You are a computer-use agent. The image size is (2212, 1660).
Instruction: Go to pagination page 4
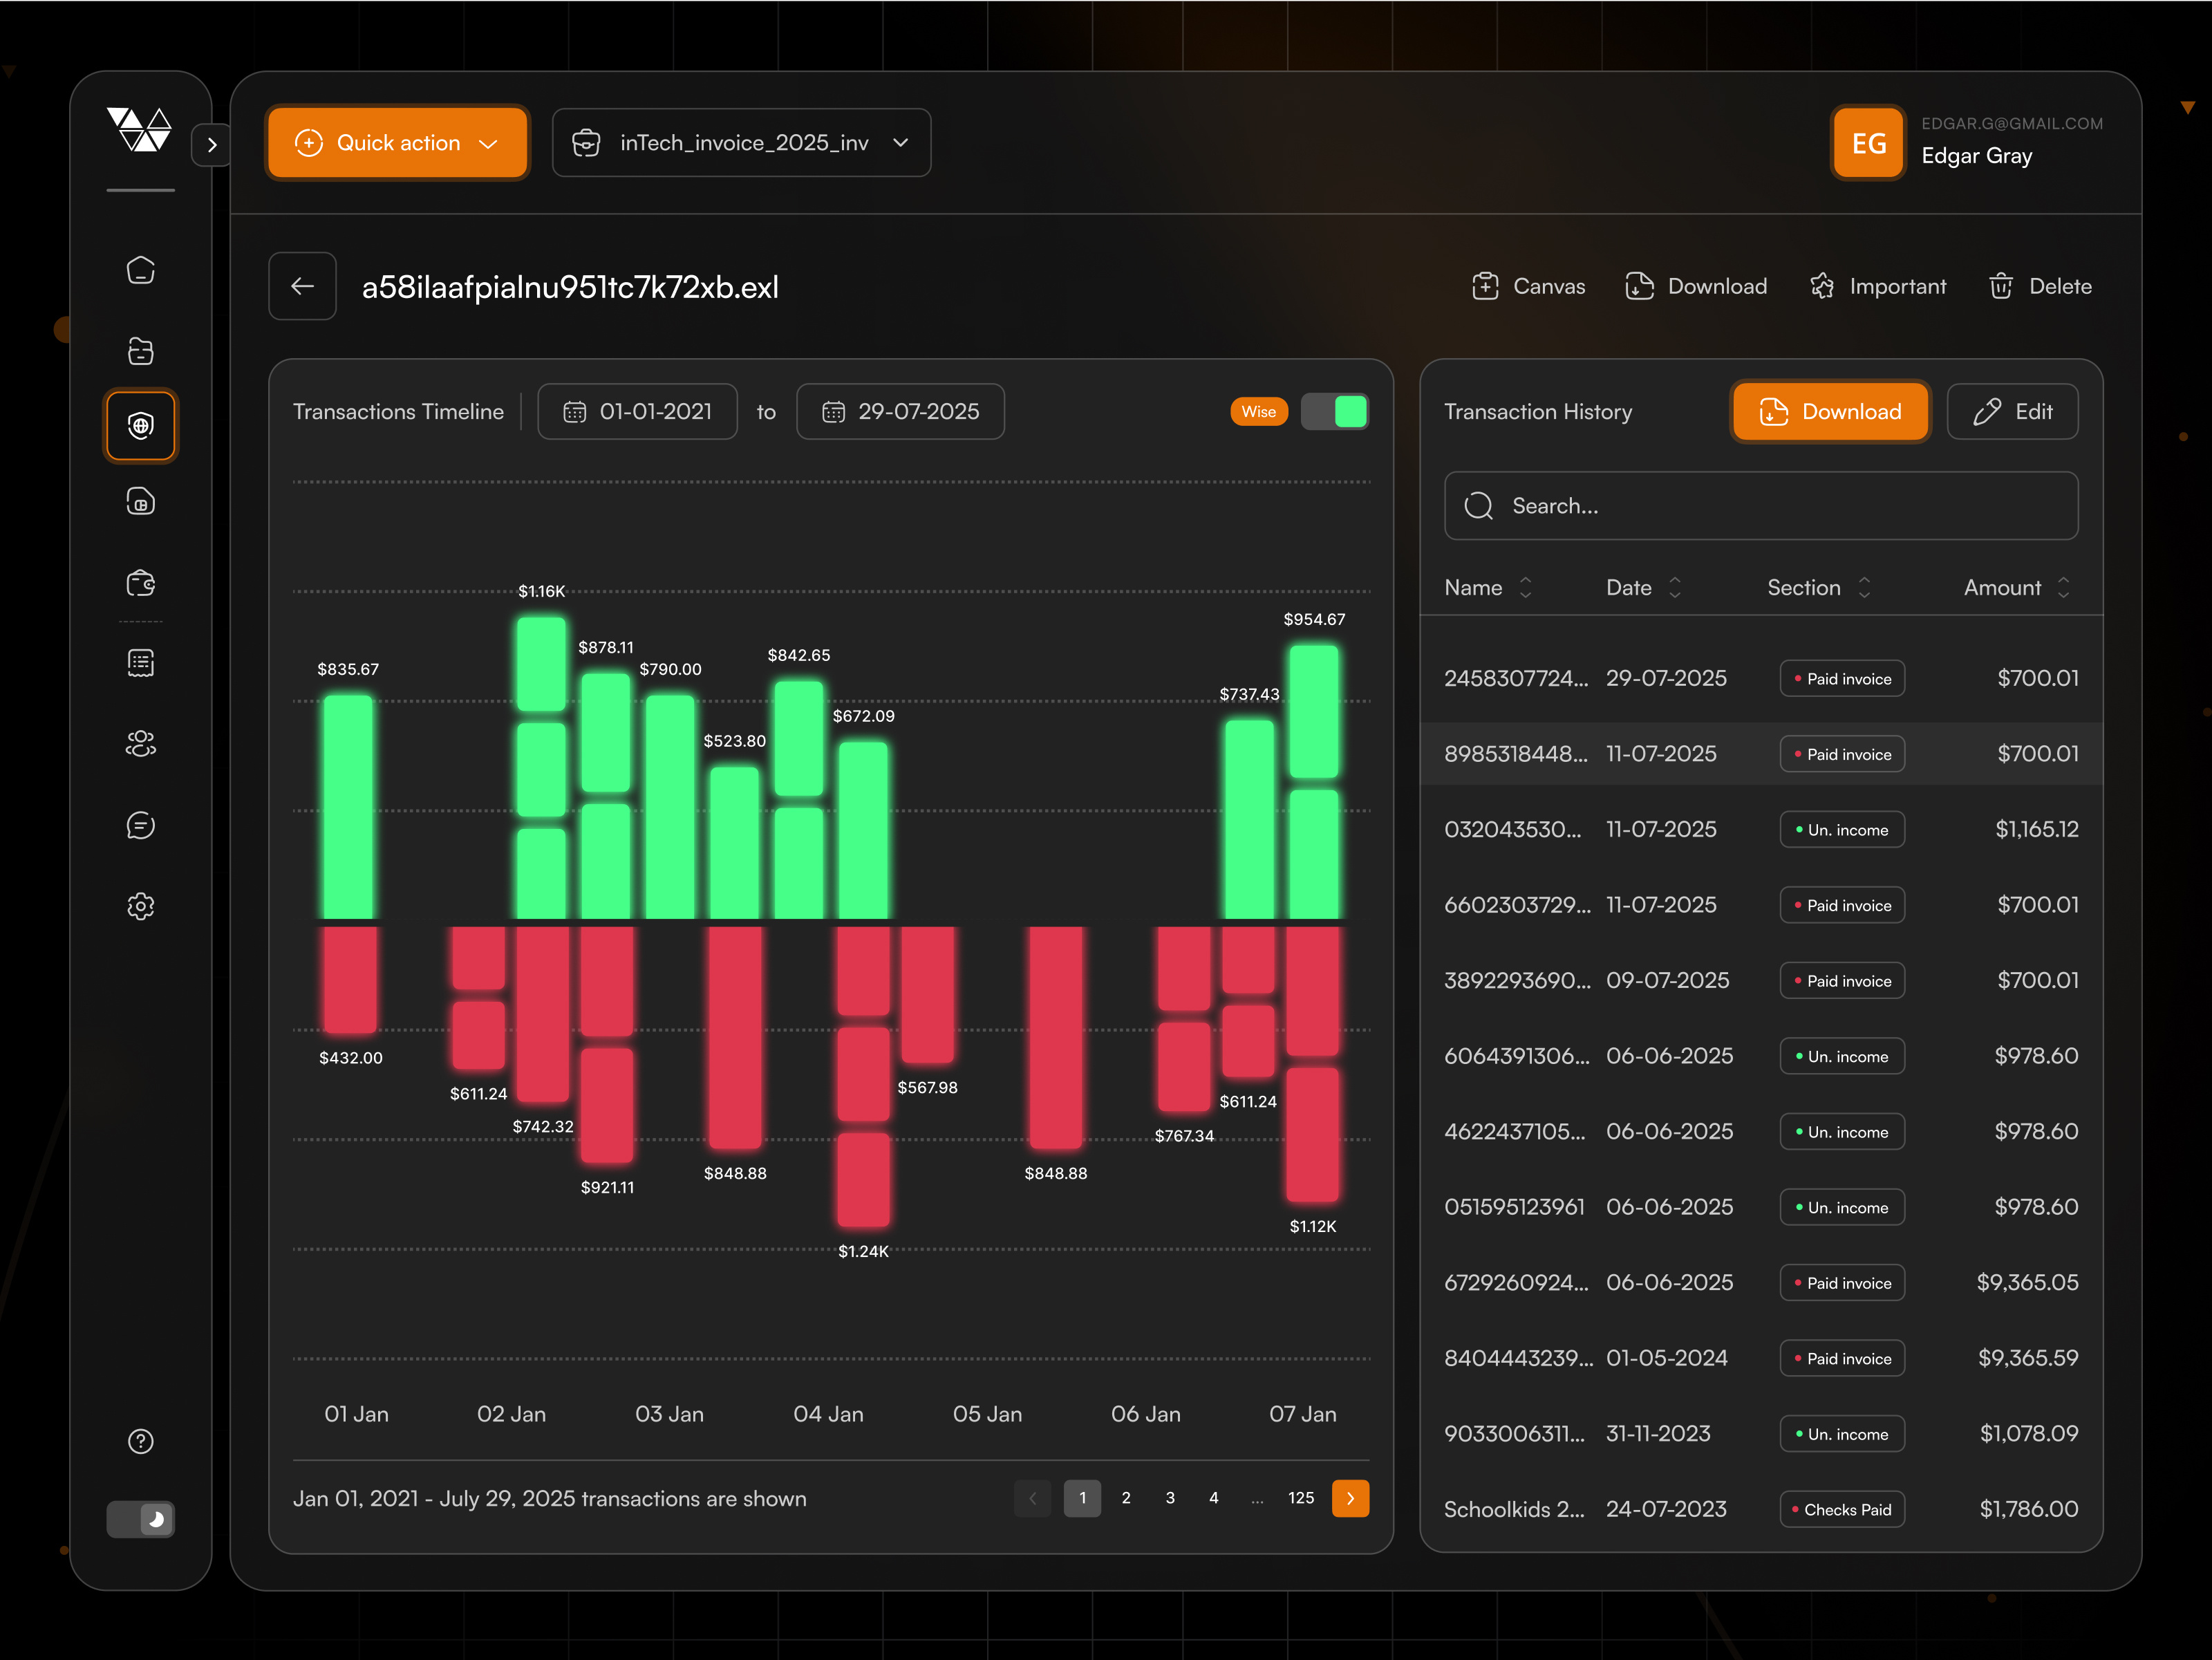click(x=1214, y=1498)
